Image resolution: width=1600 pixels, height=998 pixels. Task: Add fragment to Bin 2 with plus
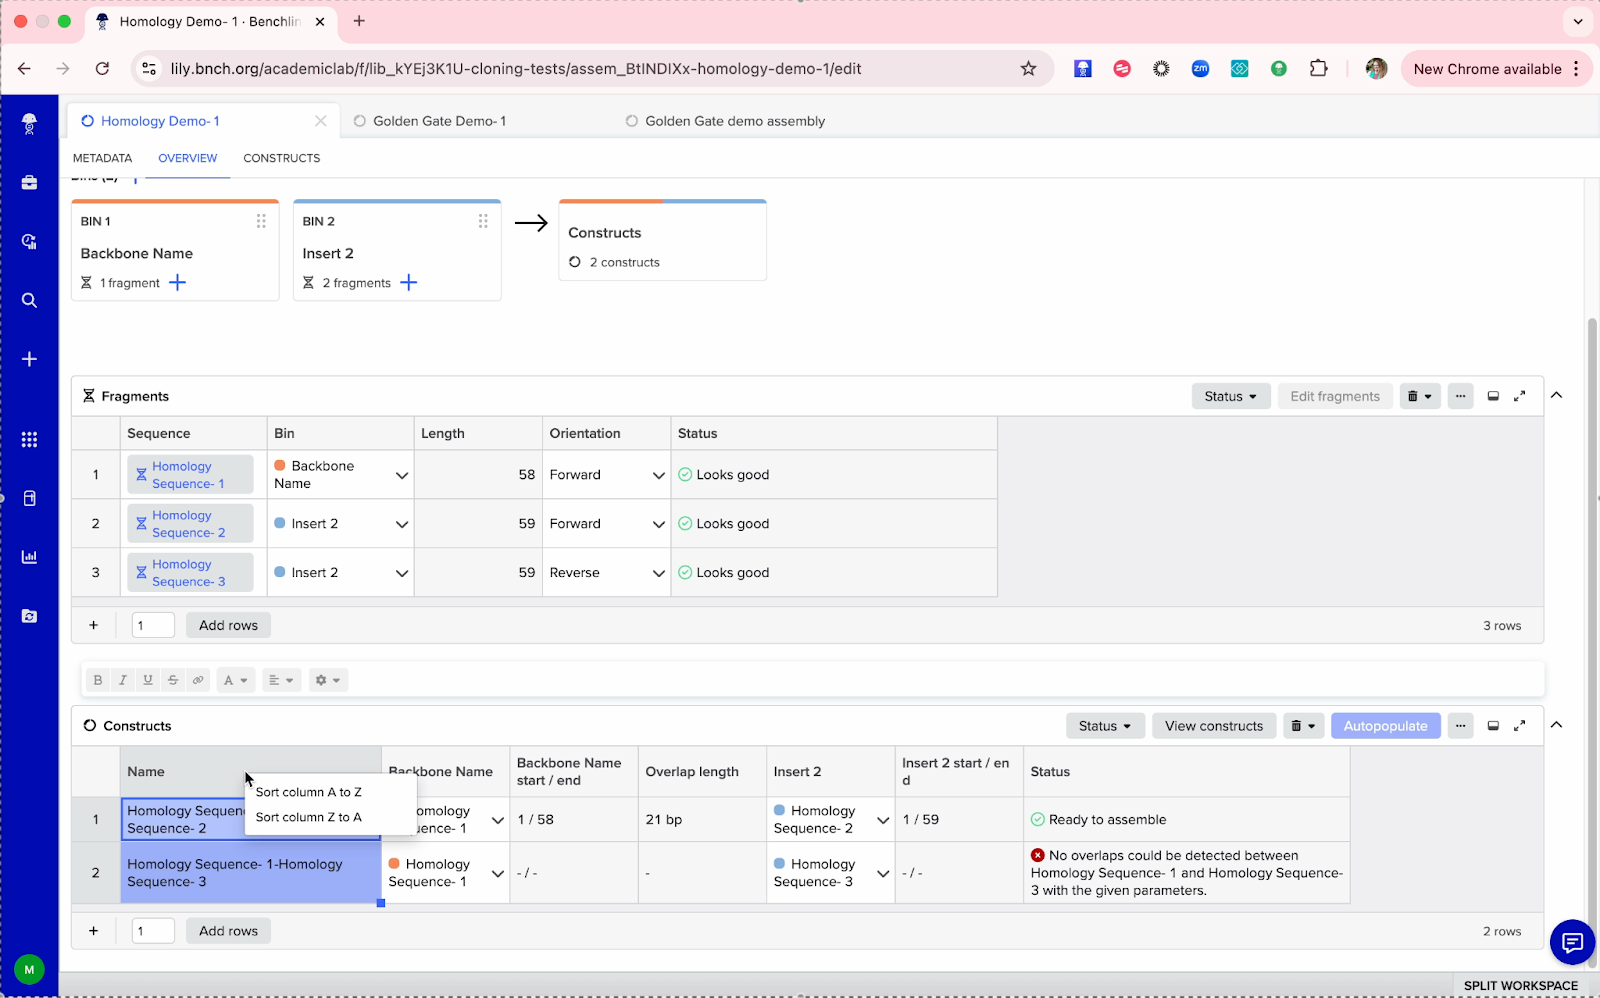point(409,283)
